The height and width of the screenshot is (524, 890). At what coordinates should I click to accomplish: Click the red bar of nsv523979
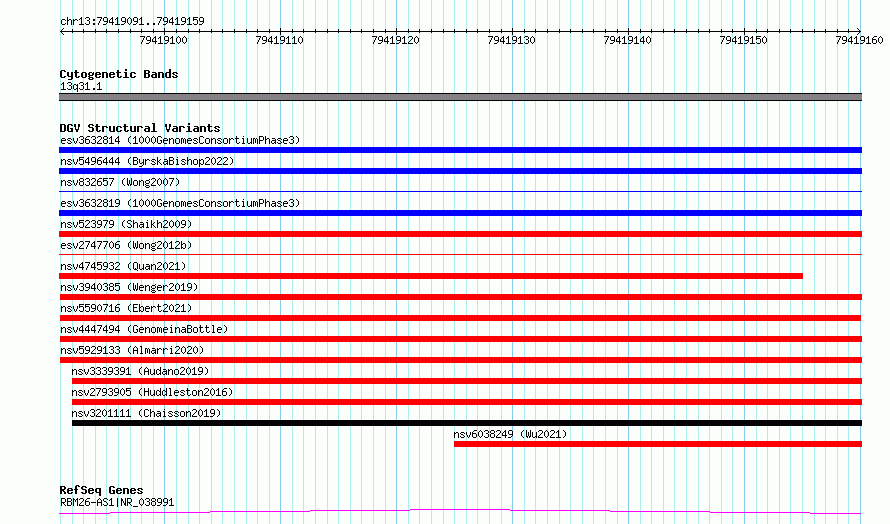[460, 234]
